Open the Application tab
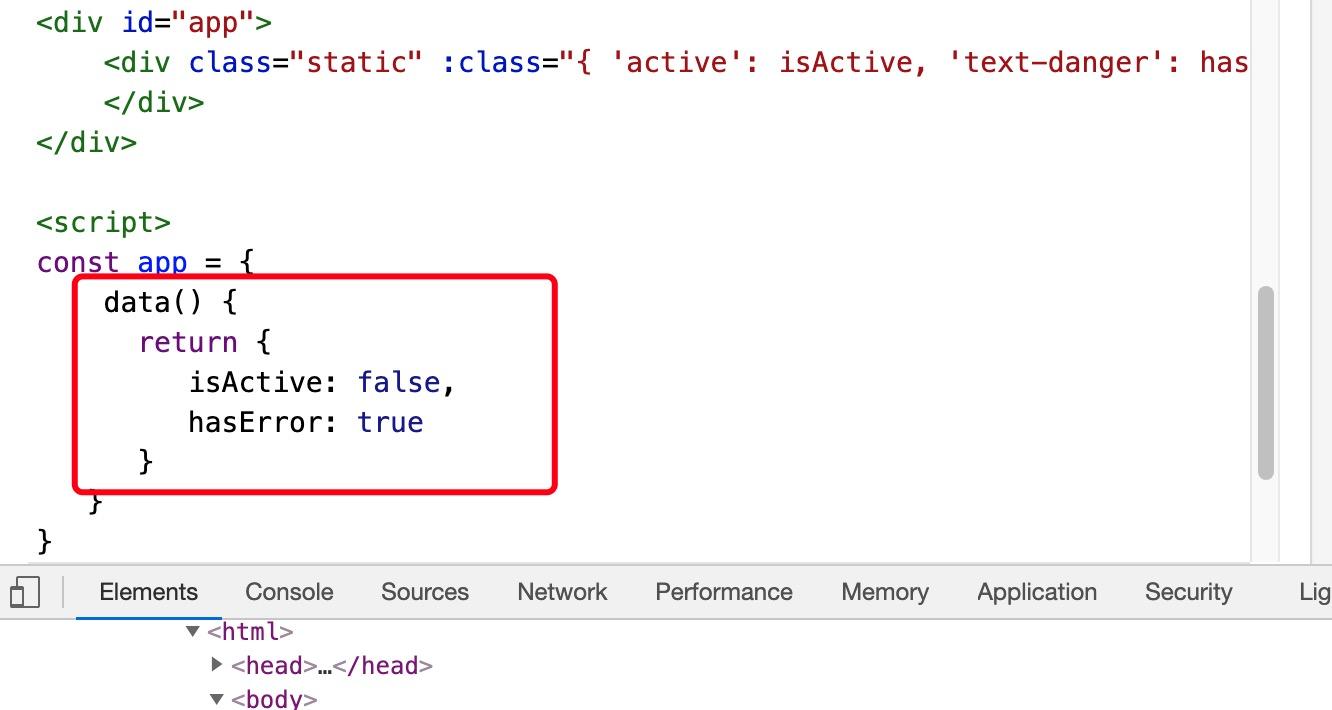 pyautogui.click(x=1037, y=592)
